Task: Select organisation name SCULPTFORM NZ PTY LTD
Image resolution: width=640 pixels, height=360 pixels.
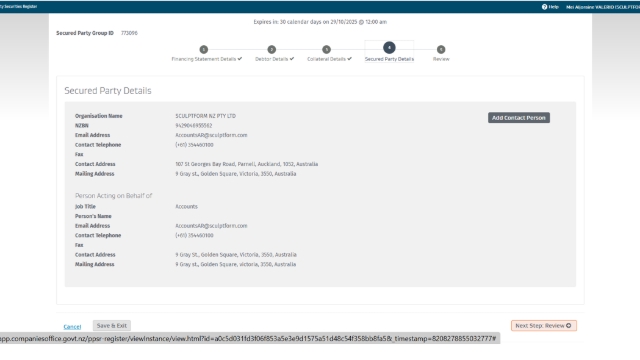Action: [x=205, y=116]
